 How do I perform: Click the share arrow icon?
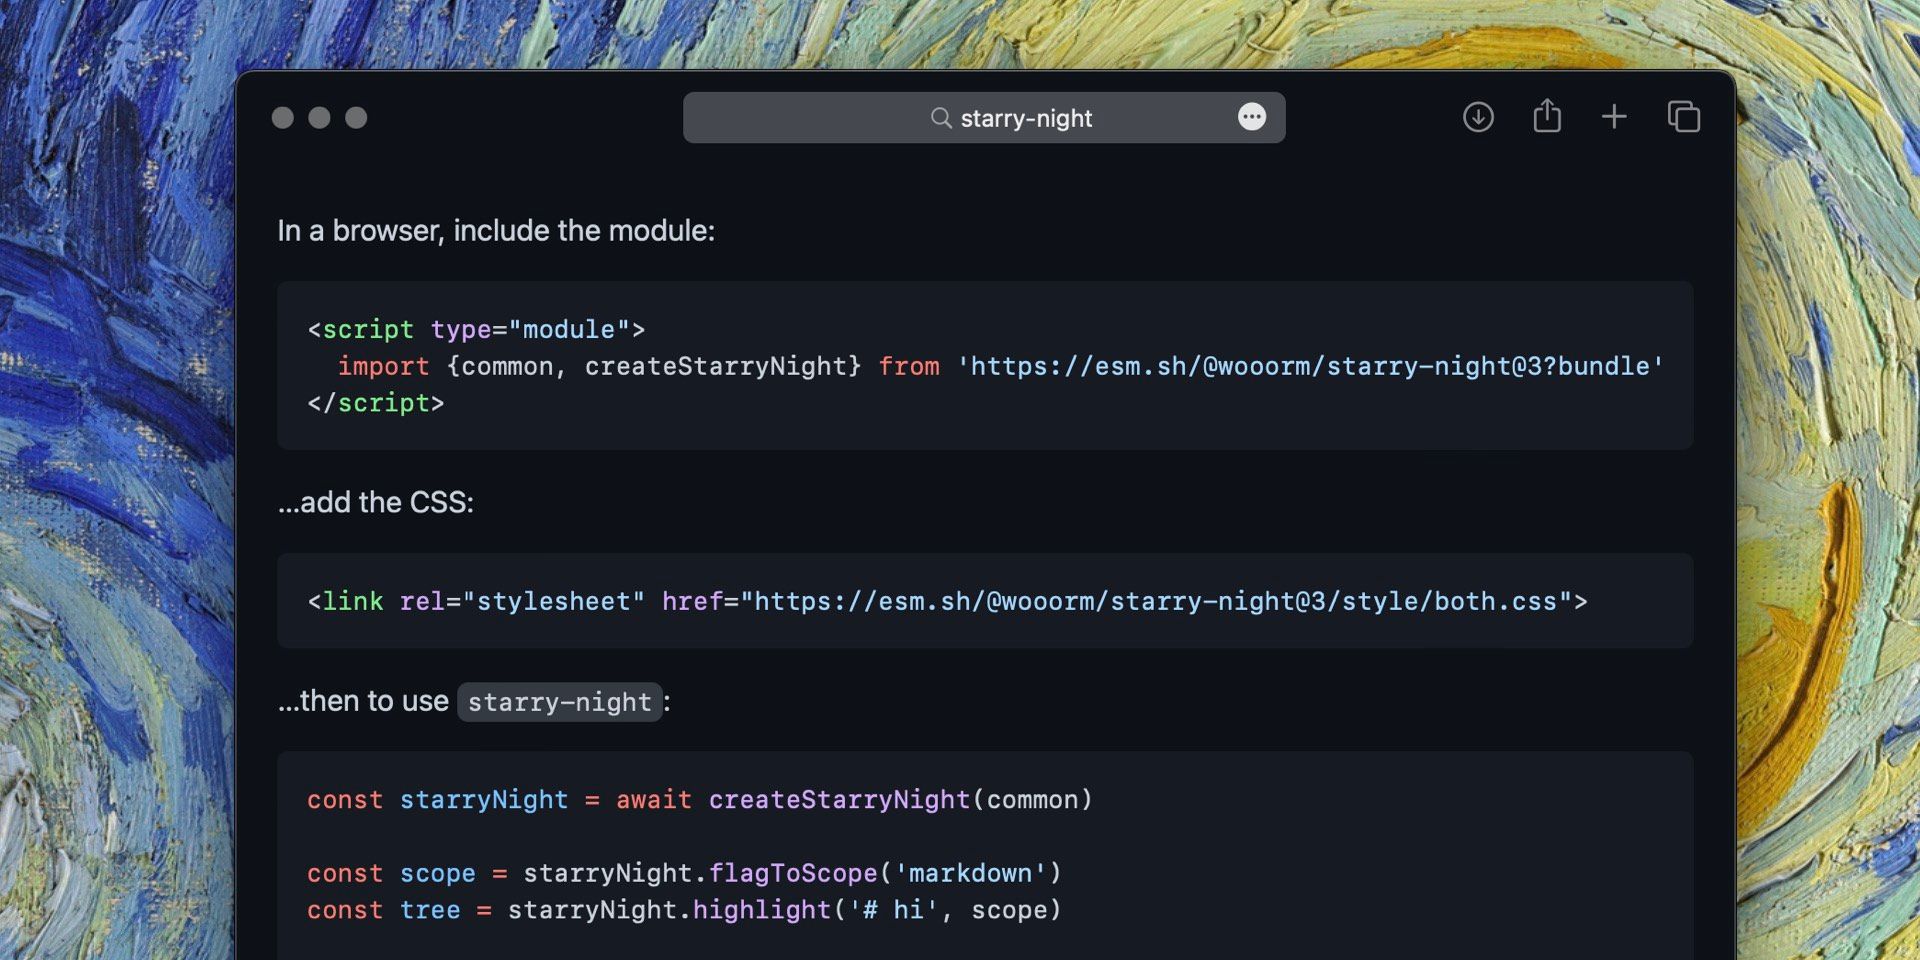(1548, 117)
